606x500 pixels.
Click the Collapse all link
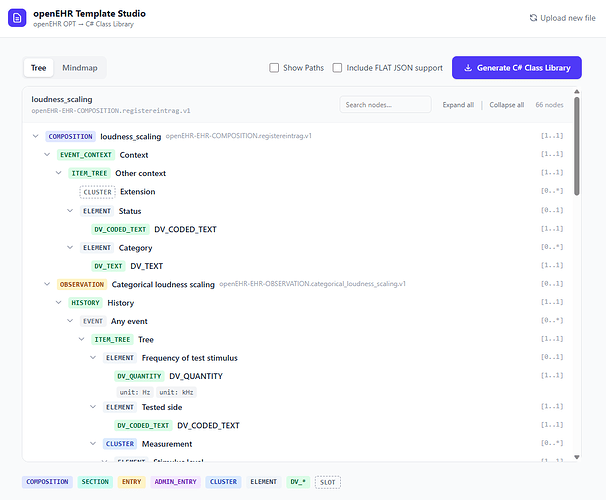507,105
